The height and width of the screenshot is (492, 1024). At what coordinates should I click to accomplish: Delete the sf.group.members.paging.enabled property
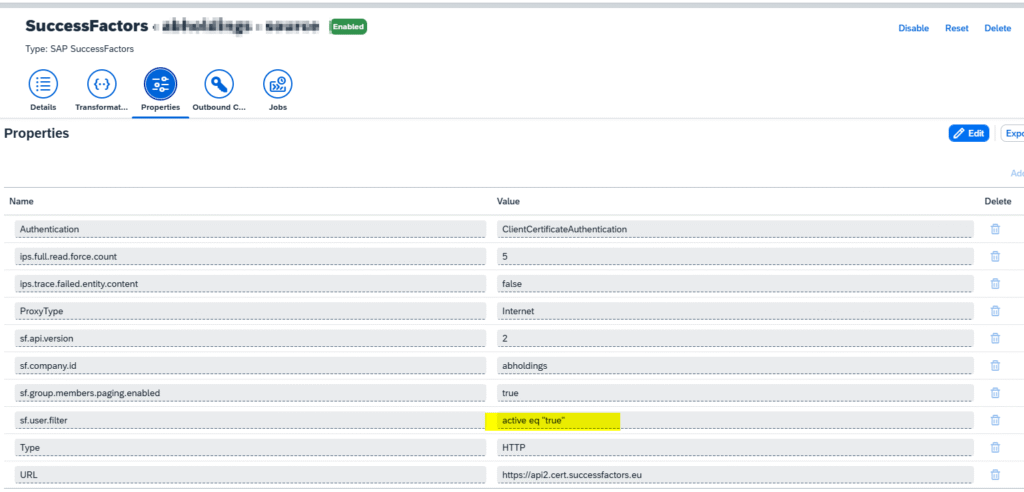coord(995,393)
